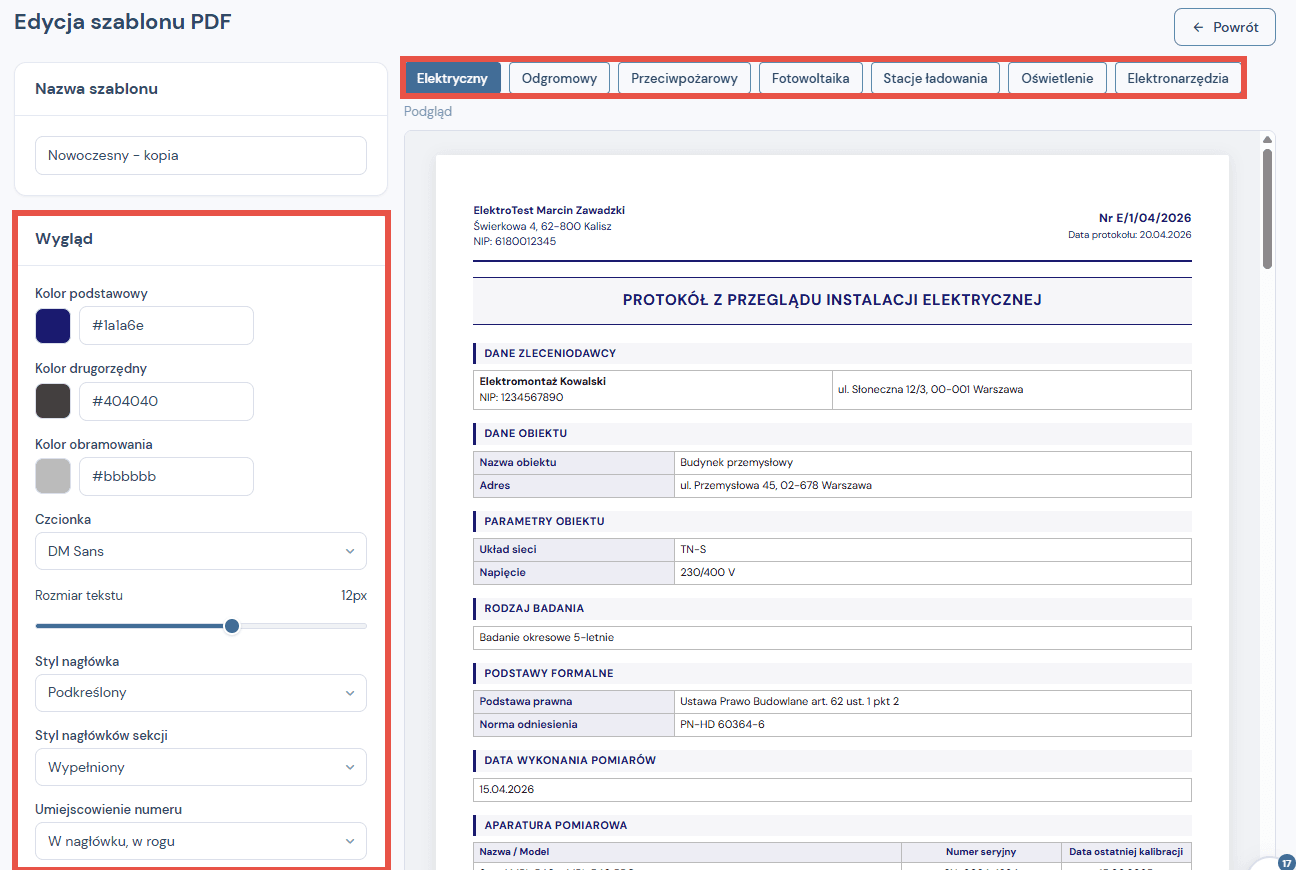Click the Nazwa szablonu text field
This screenshot has height=870, width=1296.
(x=201, y=156)
